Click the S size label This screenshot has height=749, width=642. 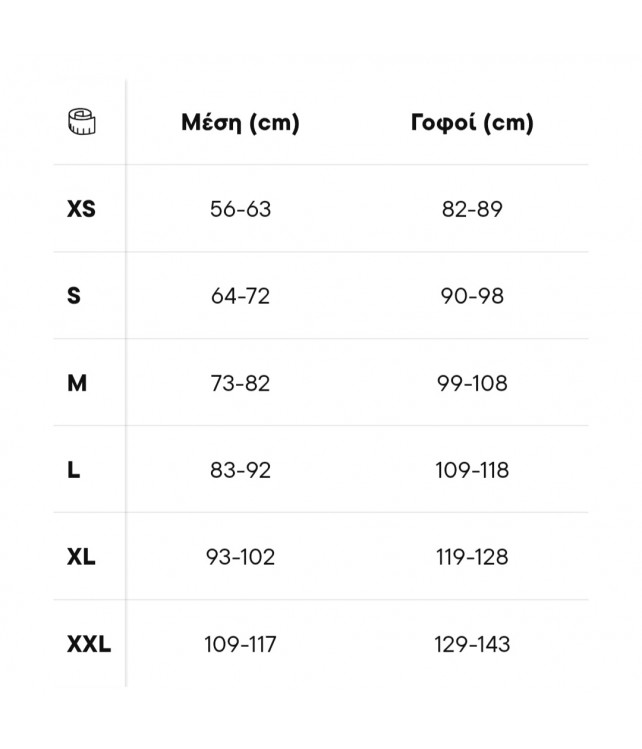(x=74, y=296)
